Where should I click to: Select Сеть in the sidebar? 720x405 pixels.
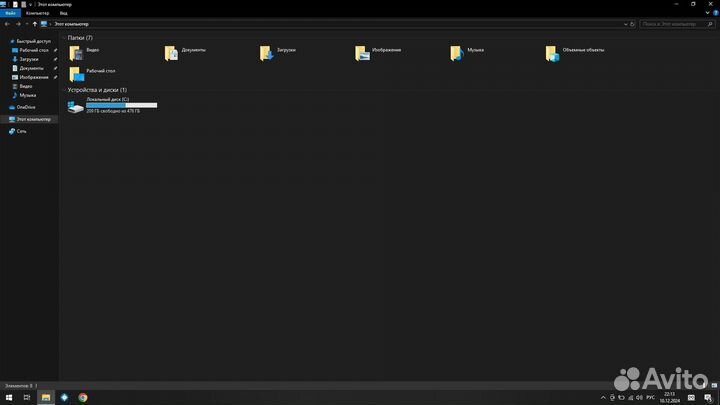pos(22,131)
